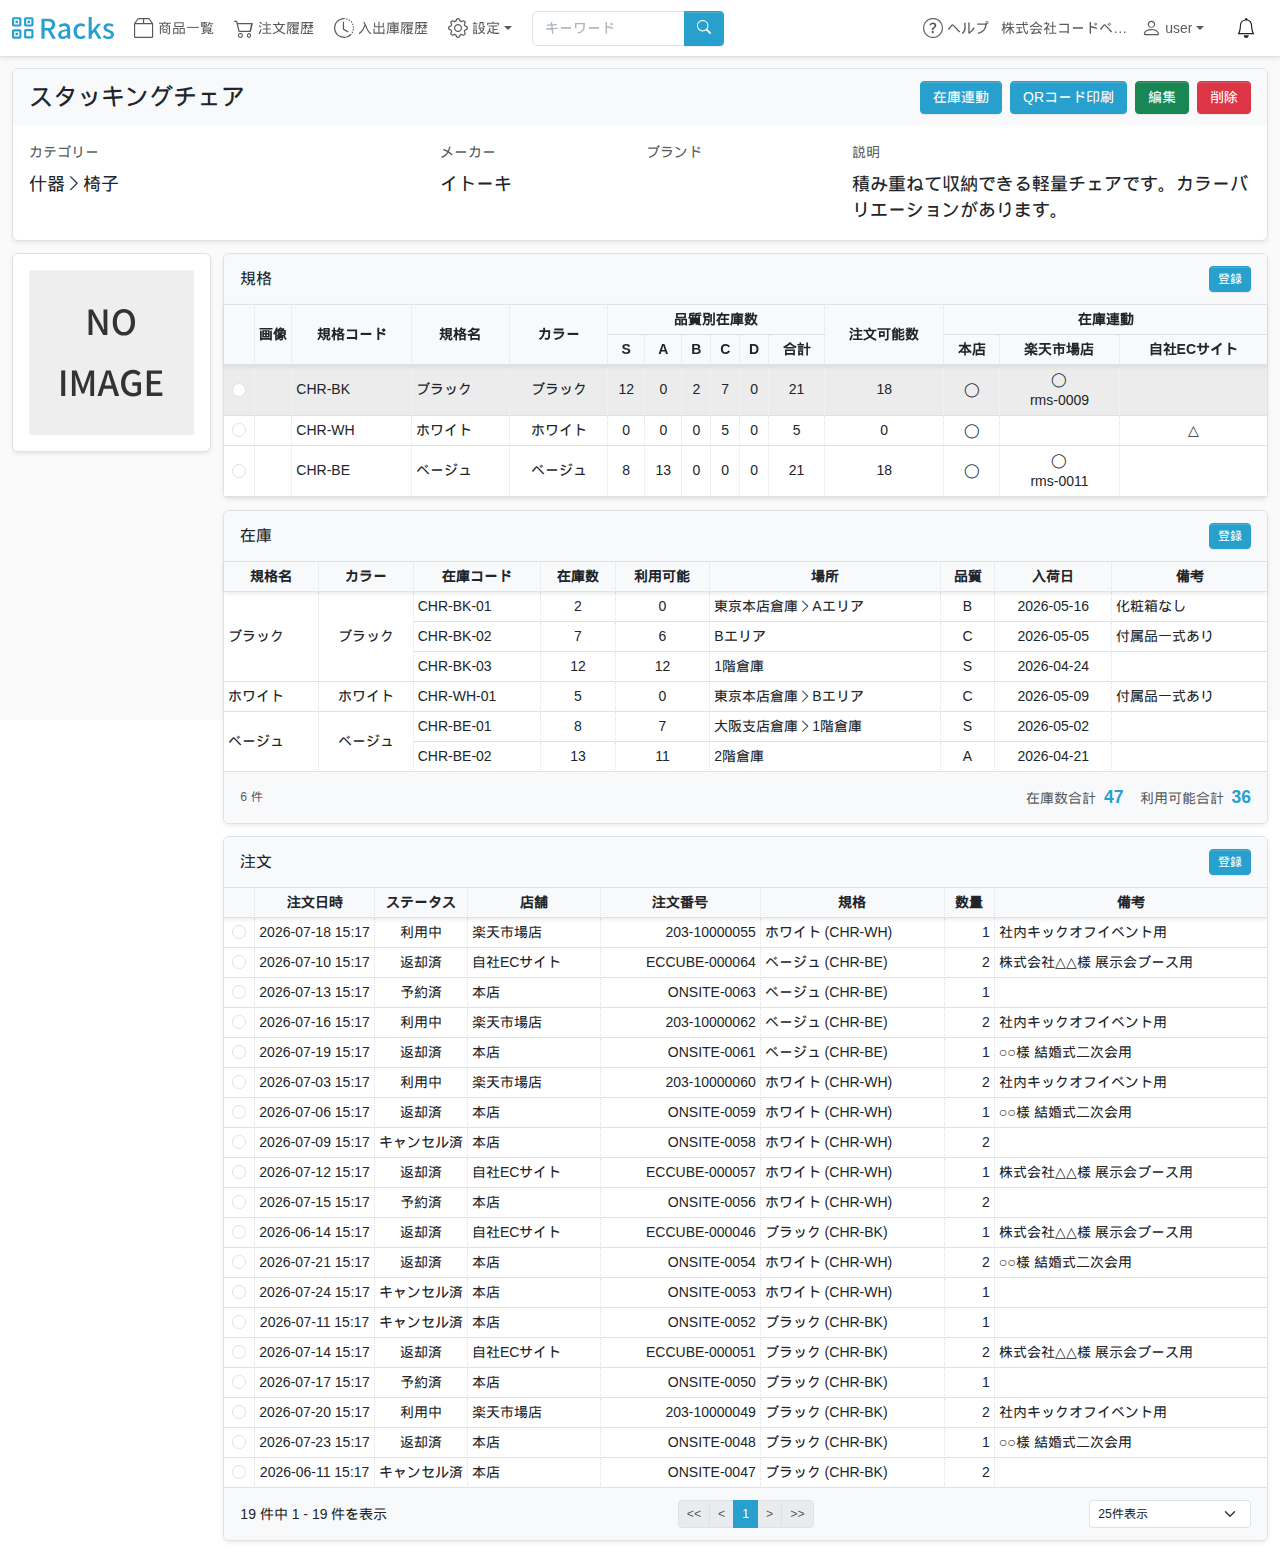Focus the キーワード search field

click(x=608, y=28)
